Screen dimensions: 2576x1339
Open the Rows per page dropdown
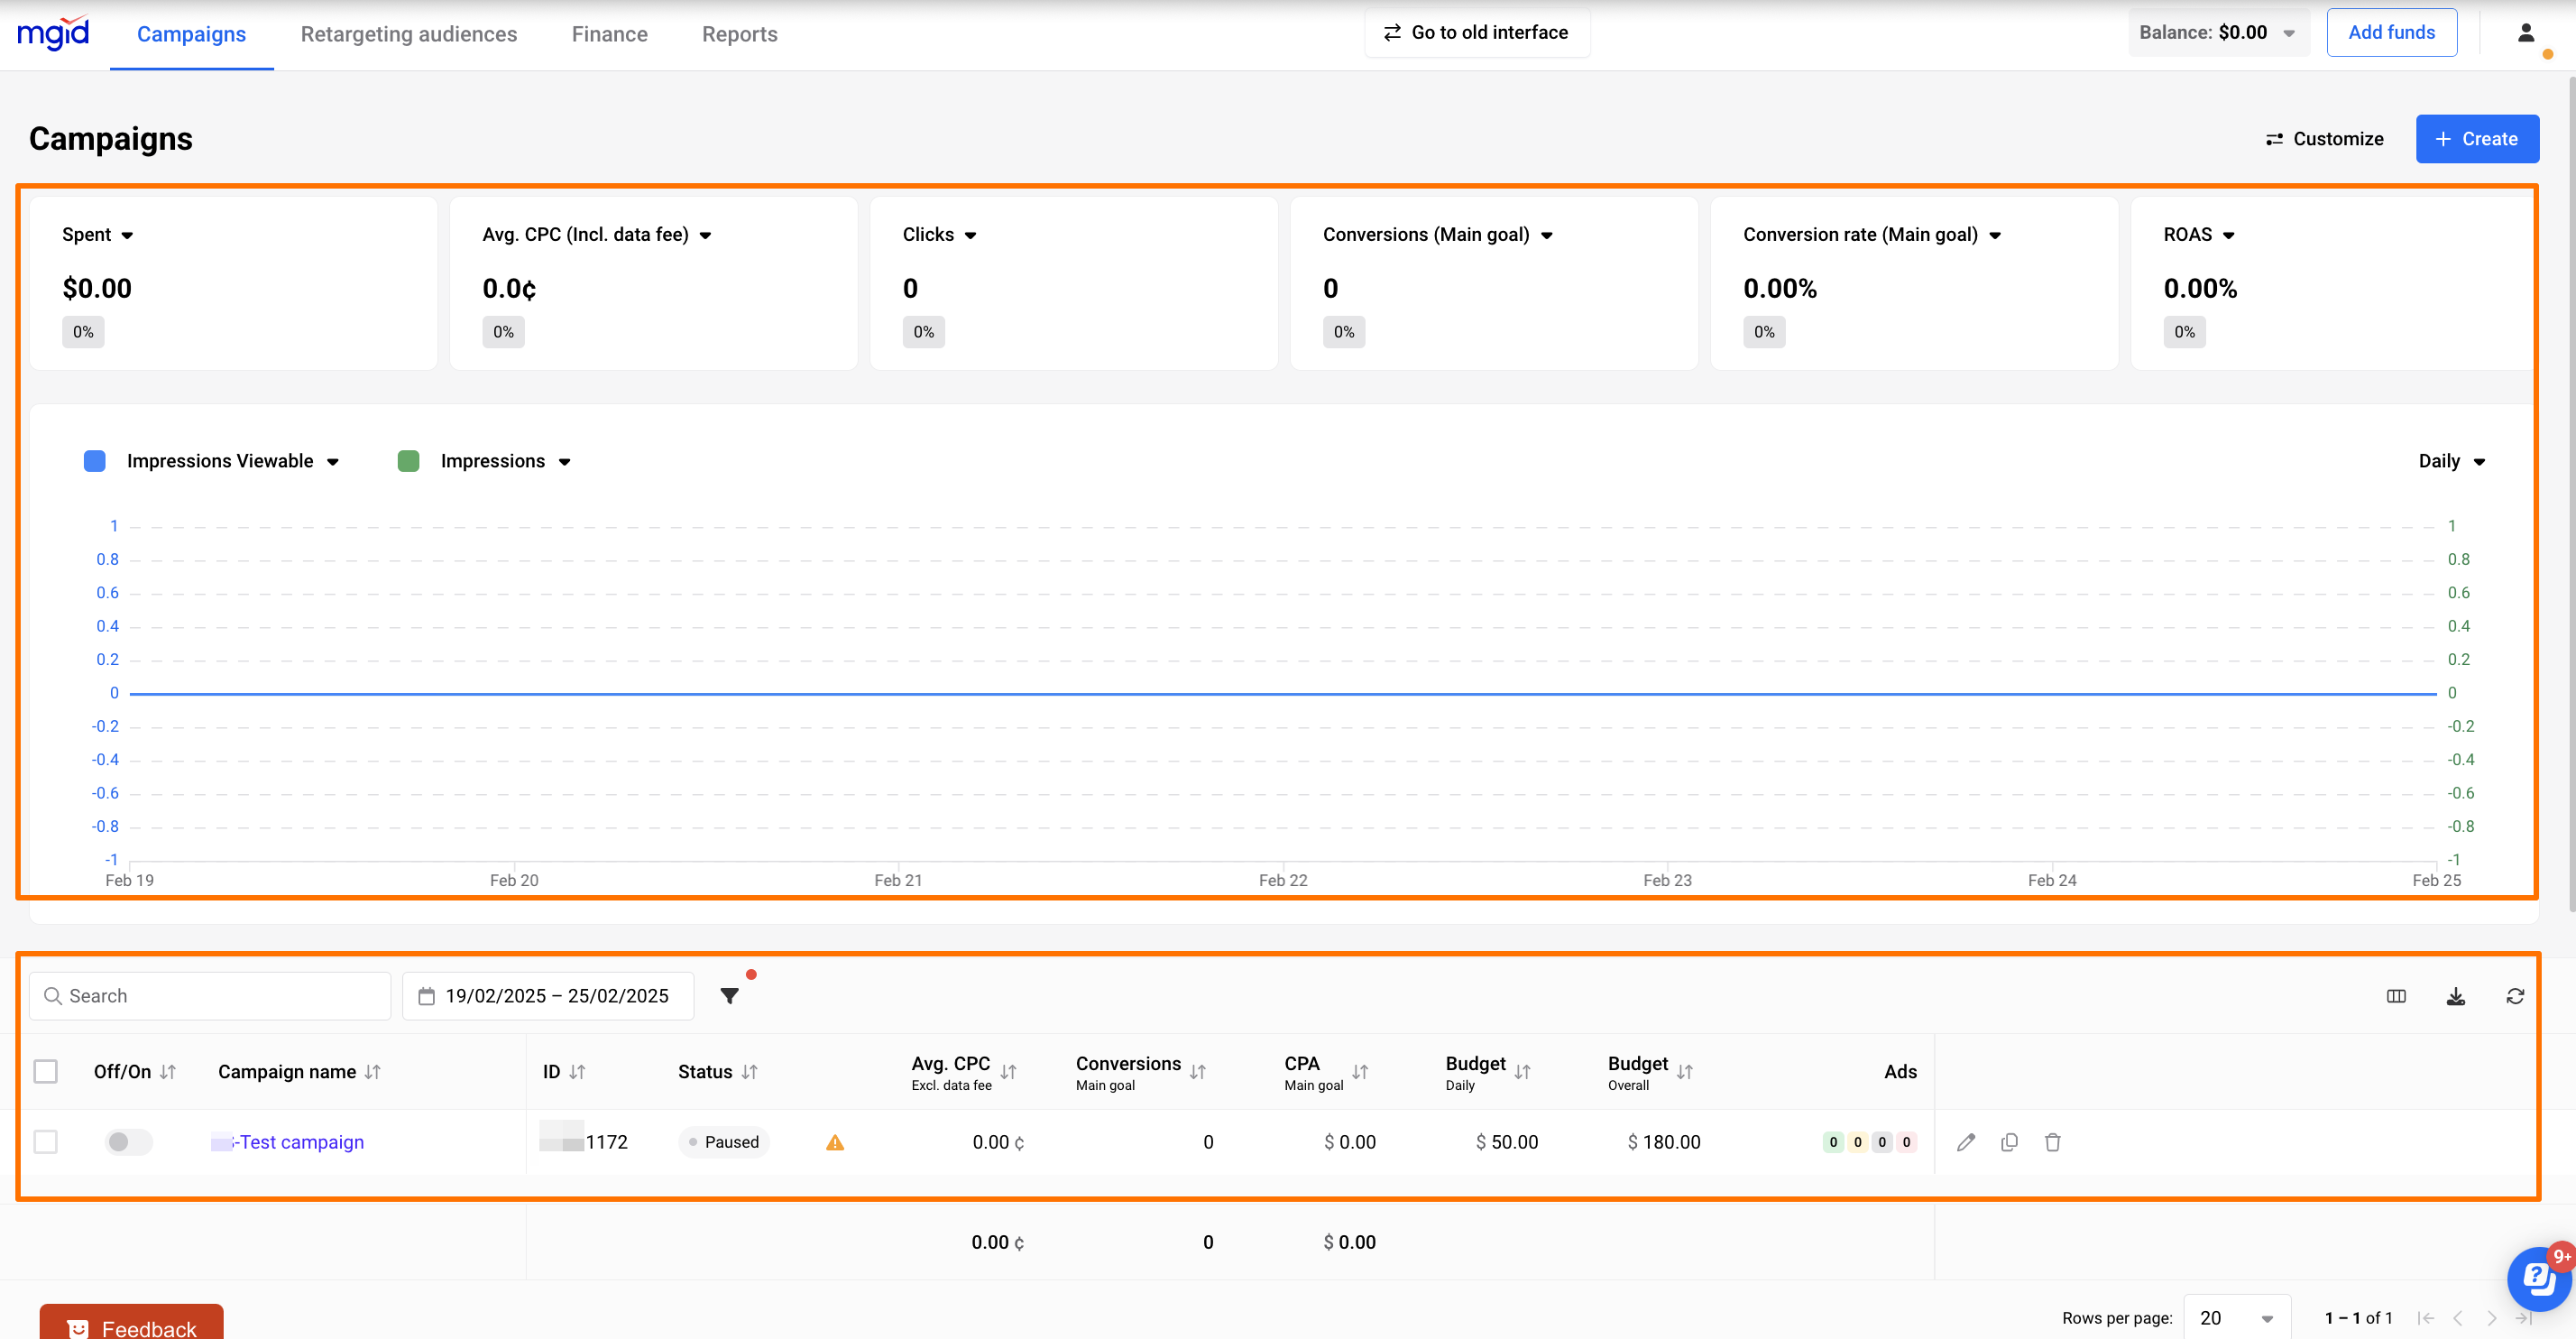pos(2236,1318)
